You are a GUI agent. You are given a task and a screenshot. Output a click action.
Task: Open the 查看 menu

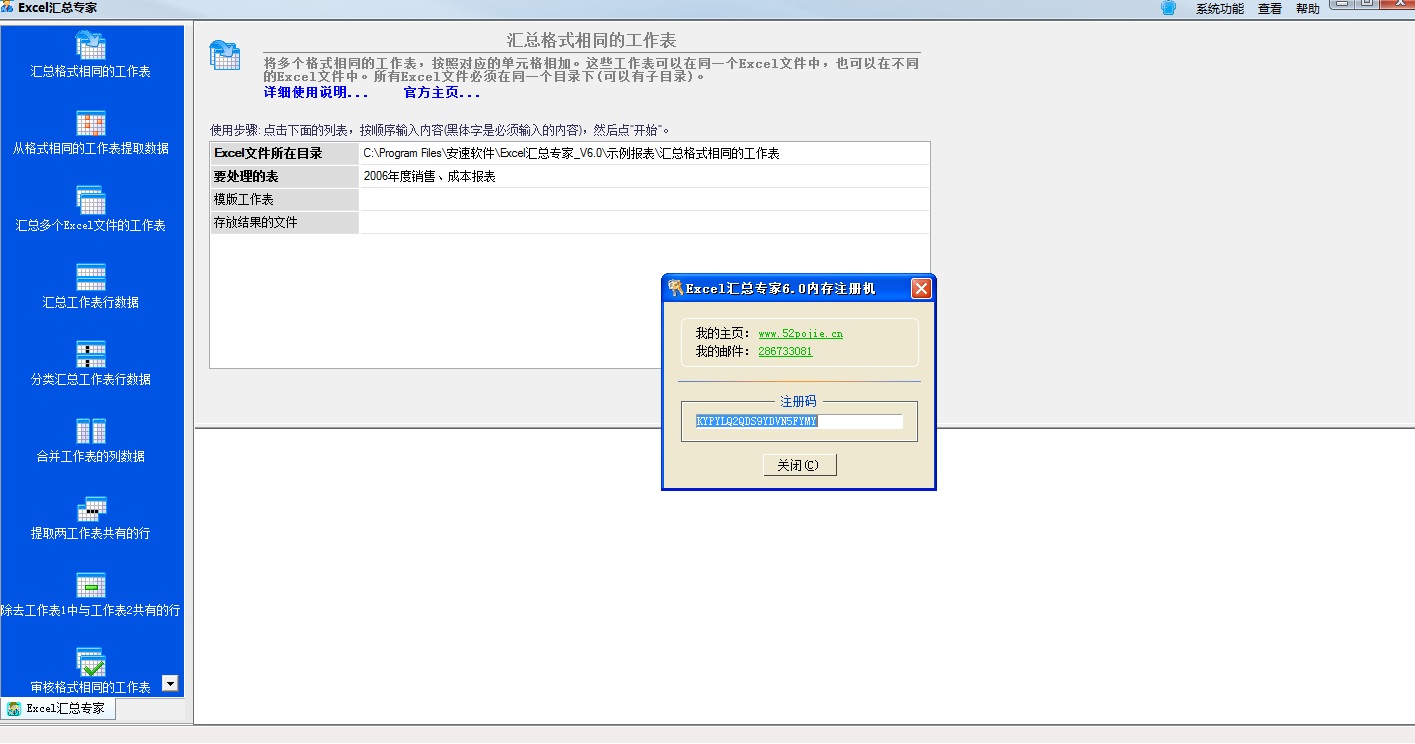(x=1268, y=9)
